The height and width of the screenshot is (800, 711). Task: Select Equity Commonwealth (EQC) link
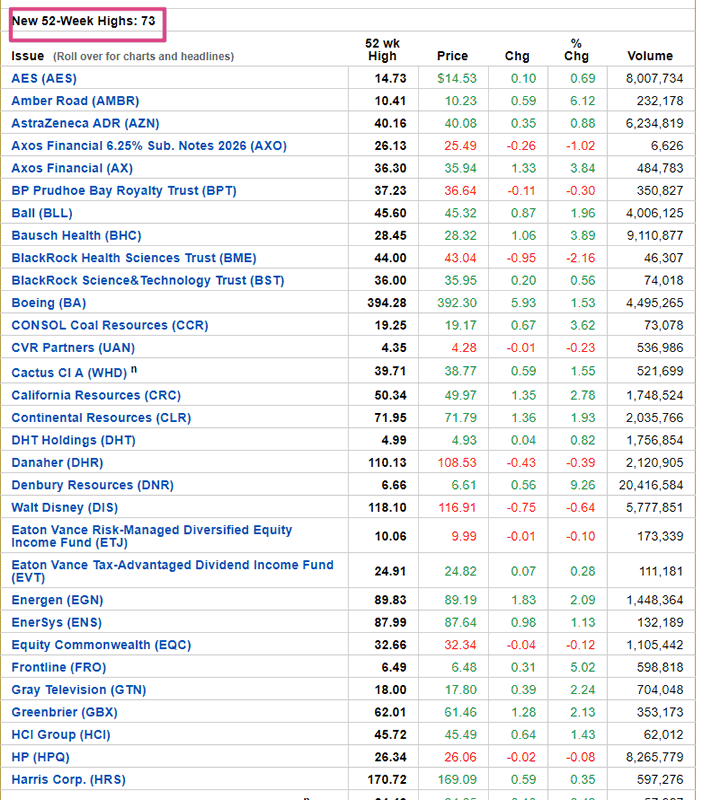tap(101, 645)
